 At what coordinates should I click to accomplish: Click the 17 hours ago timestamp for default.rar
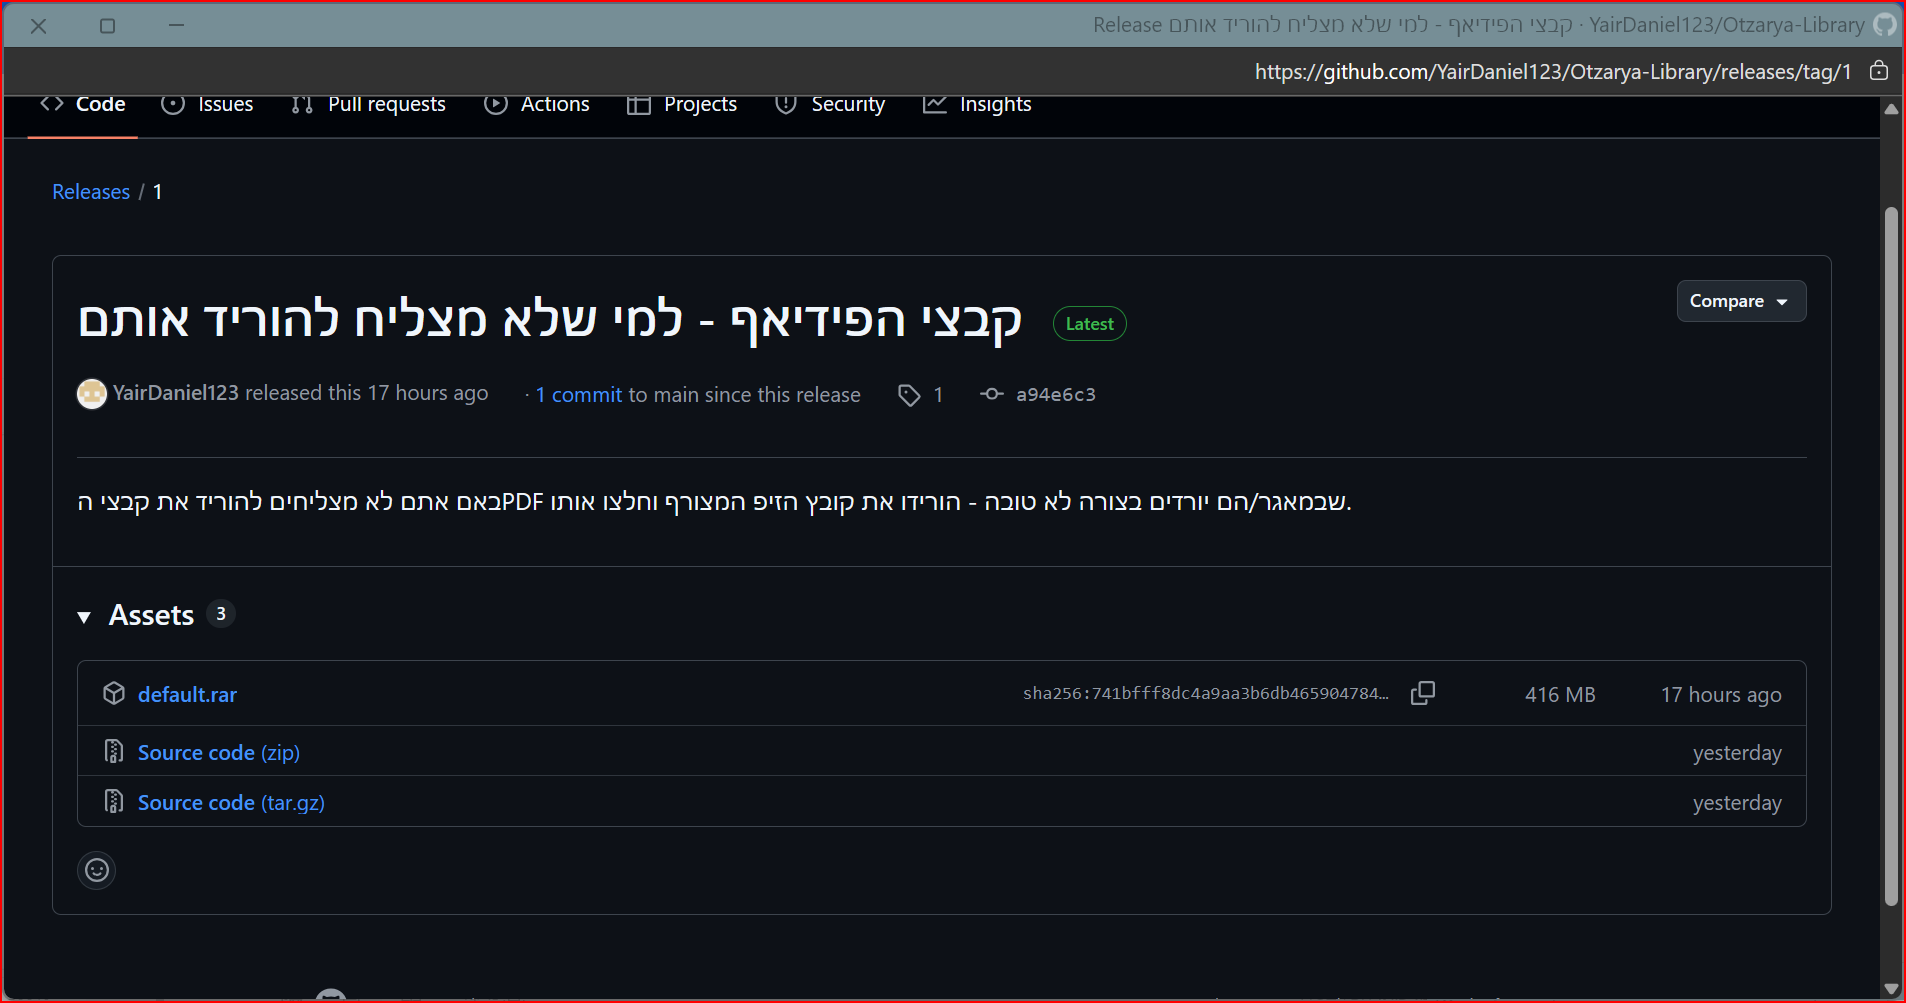tap(1721, 695)
